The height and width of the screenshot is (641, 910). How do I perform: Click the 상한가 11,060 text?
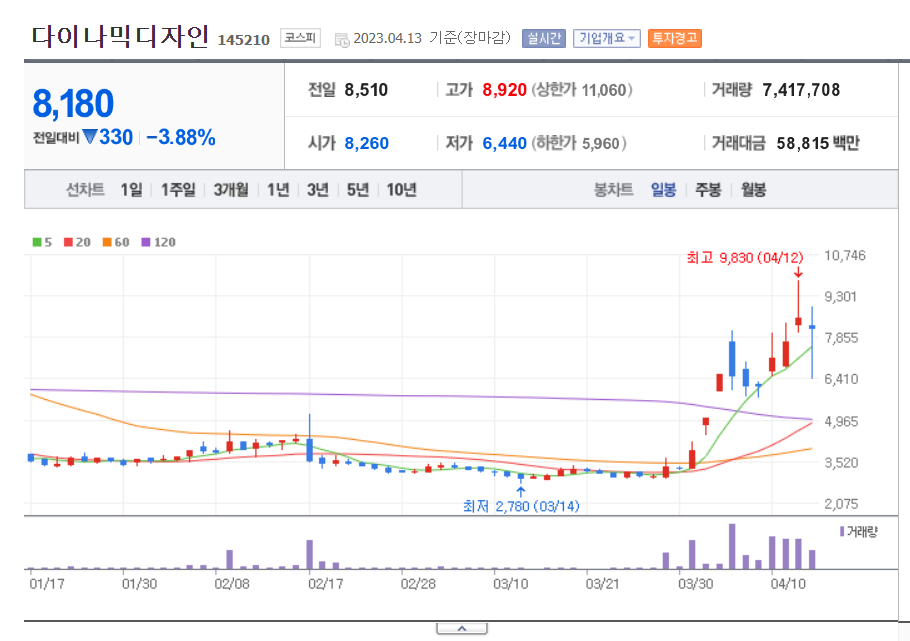582,90
